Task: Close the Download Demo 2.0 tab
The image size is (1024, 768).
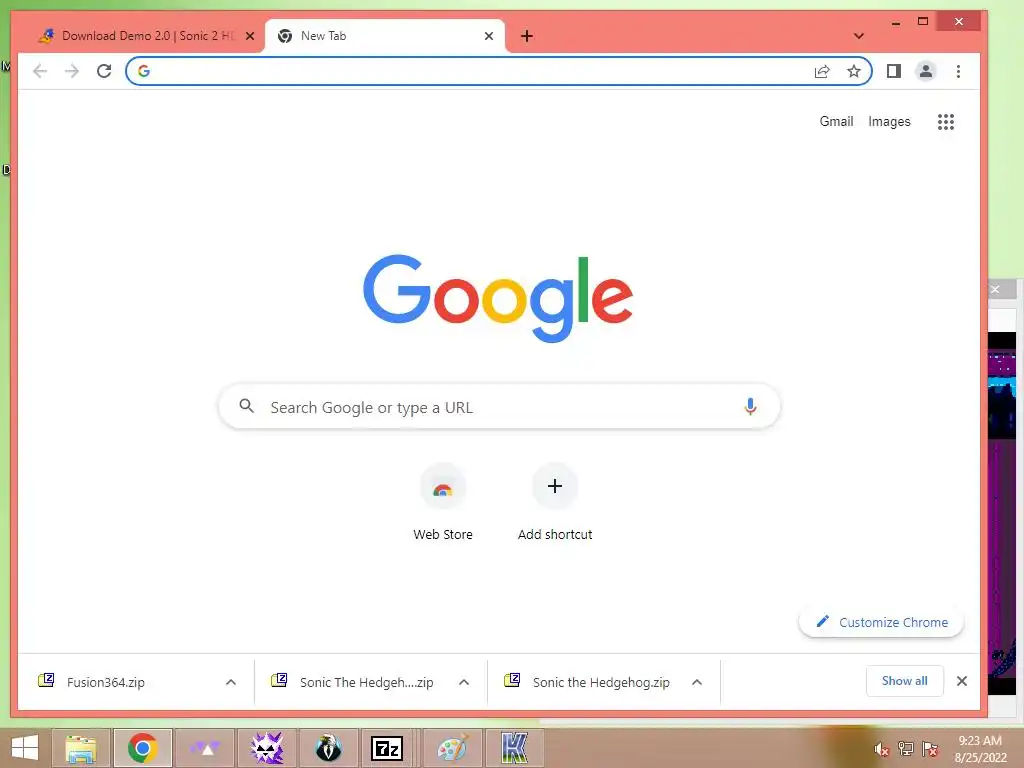Action: (249, 36)
